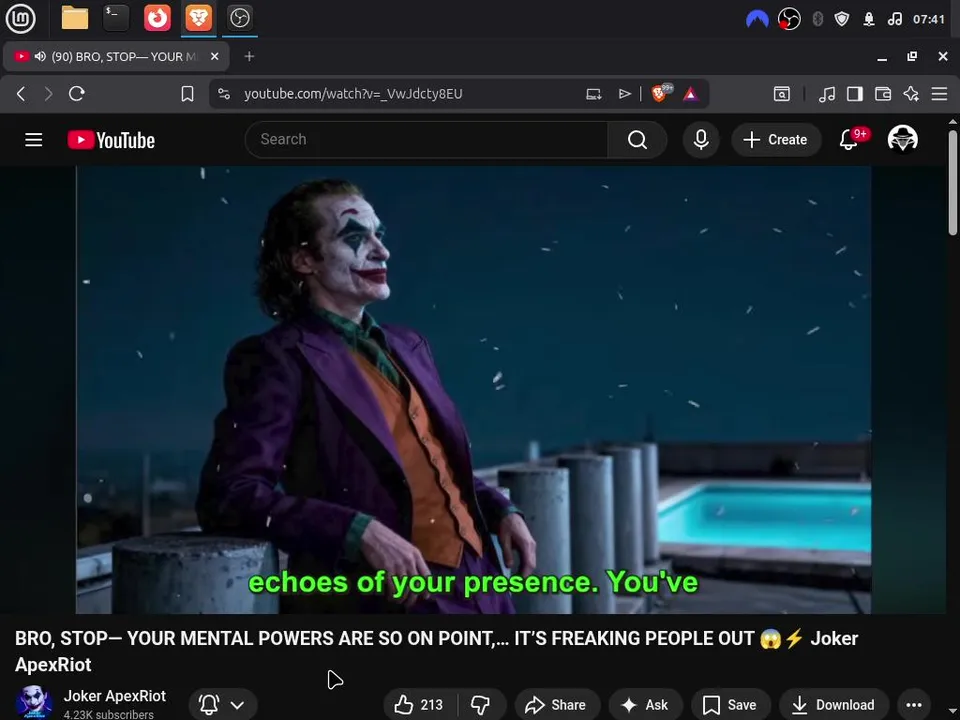Focus the YouTube Search input field
960x720 pixels.
(x=426, y=140)
